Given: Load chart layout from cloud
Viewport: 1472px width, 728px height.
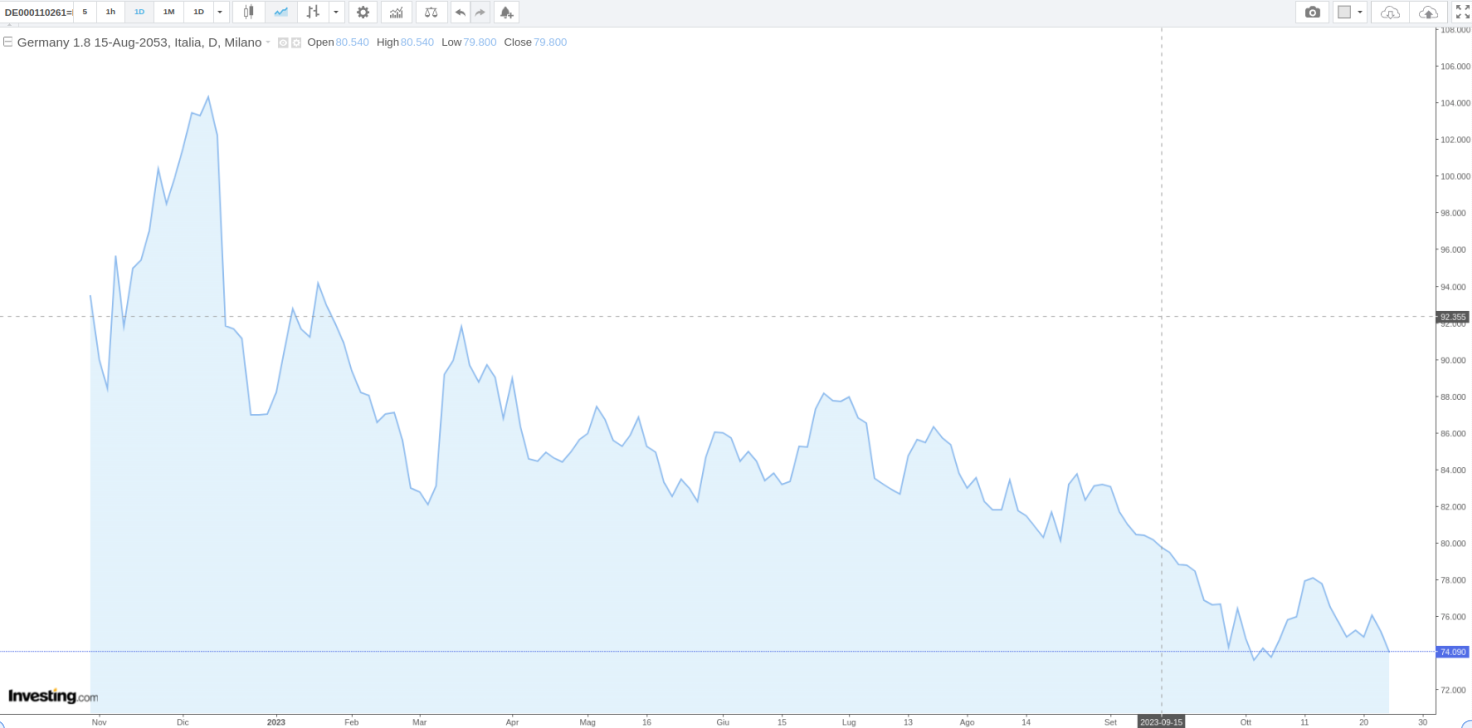Looking at the screenshot, I should point(1390,12).
